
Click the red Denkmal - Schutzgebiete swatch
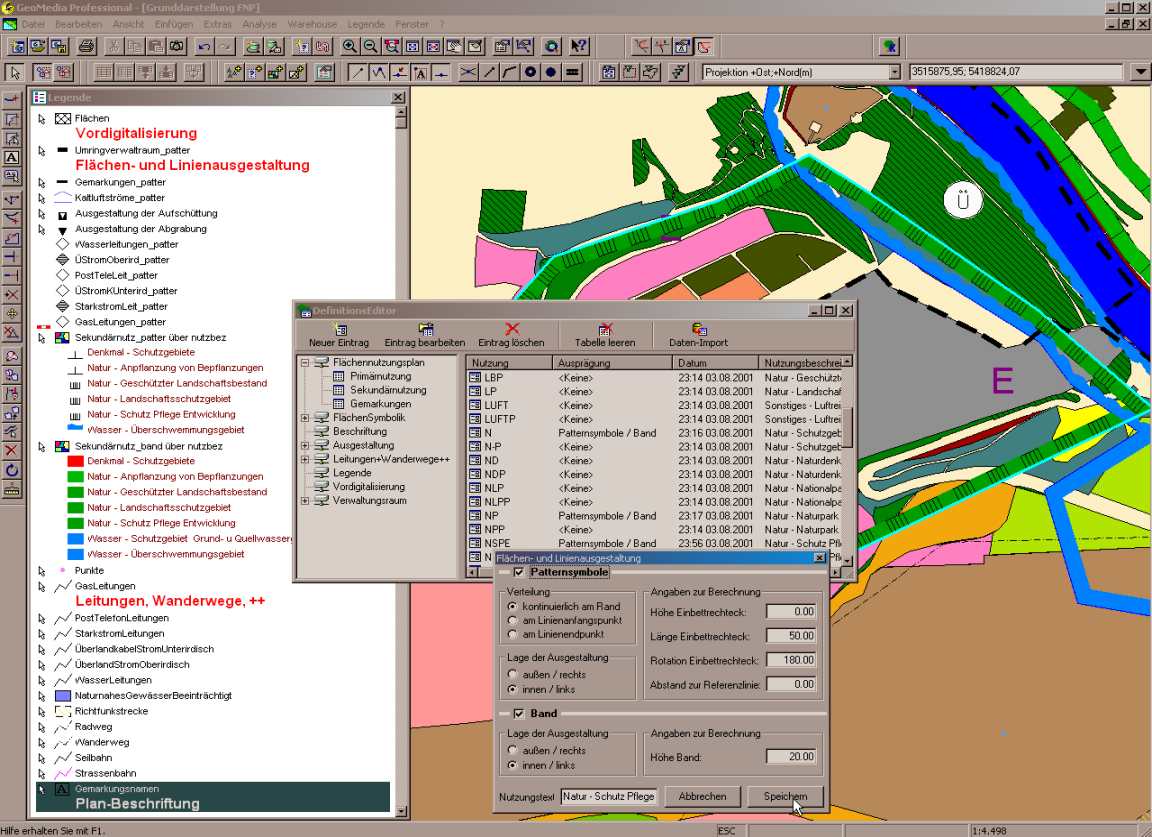pos(74,461)
